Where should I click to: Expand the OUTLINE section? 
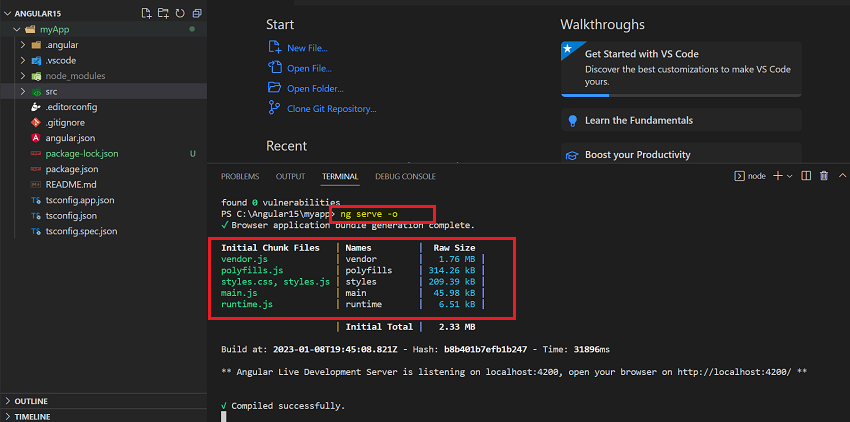coord(103,401)
